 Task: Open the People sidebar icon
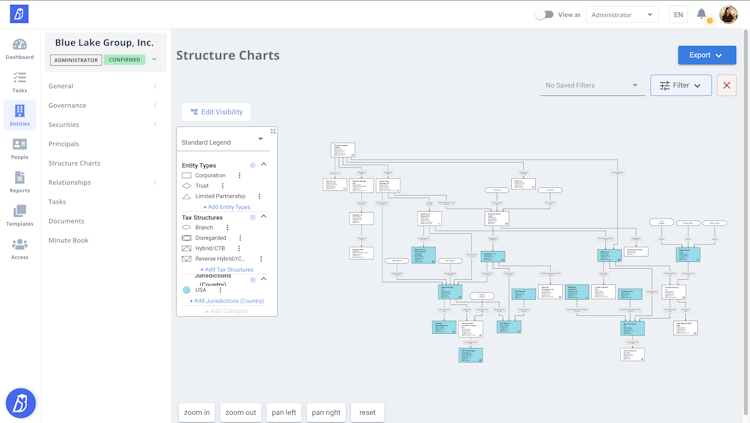(x=19, y=149)
